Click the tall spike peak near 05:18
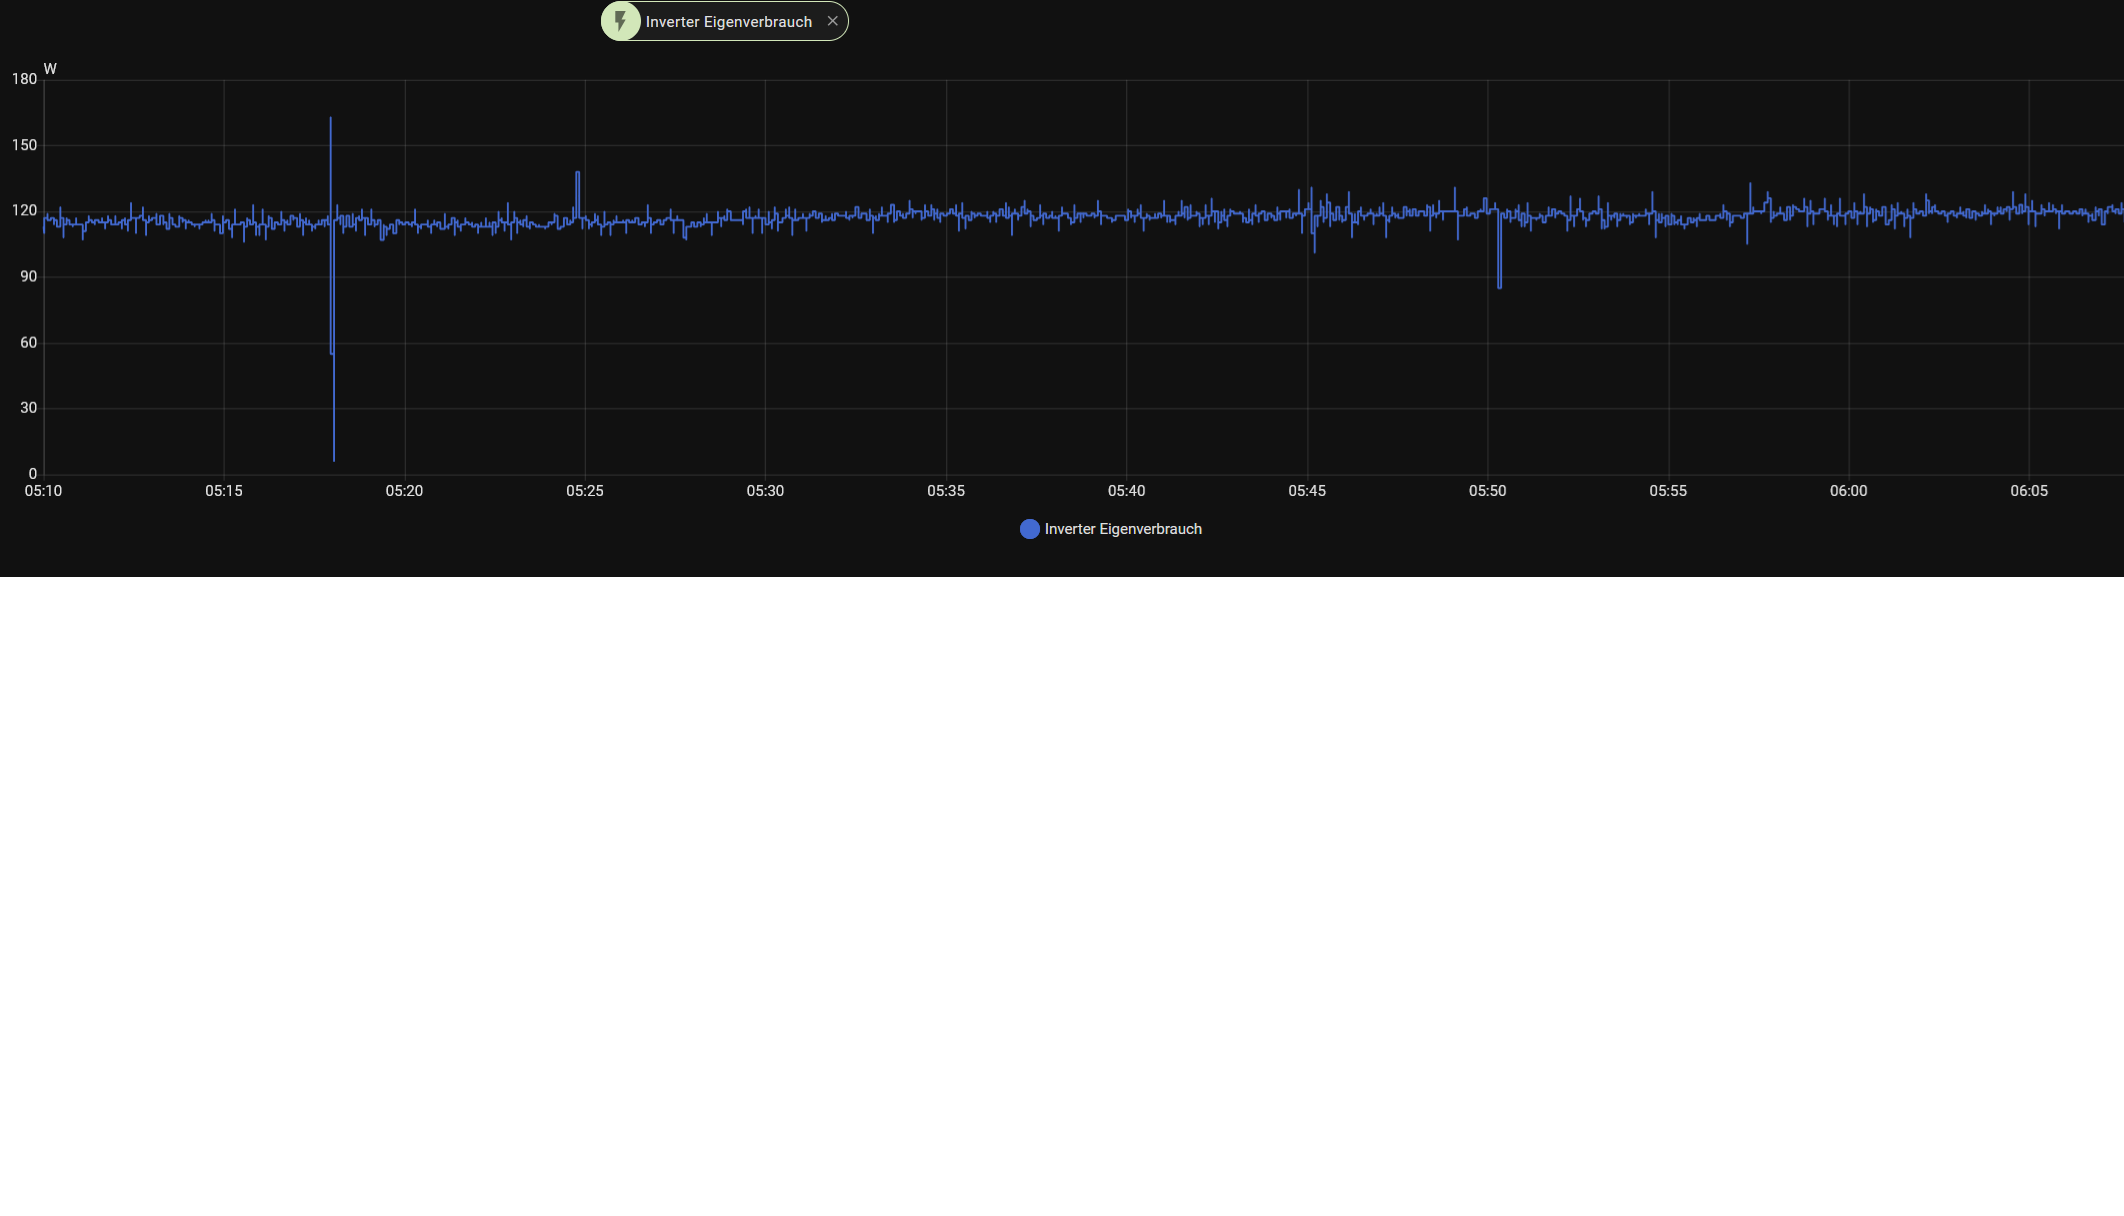The image size is (2124, 1216). coord(331,120)
